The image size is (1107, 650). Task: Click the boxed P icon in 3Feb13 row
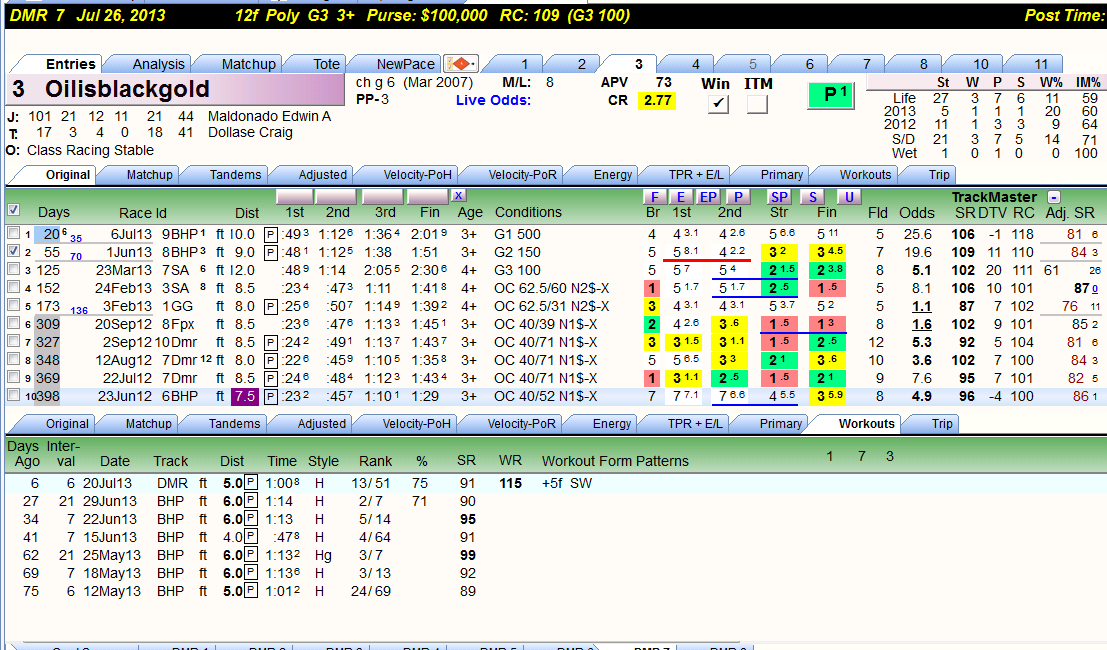tap(270, 306)
